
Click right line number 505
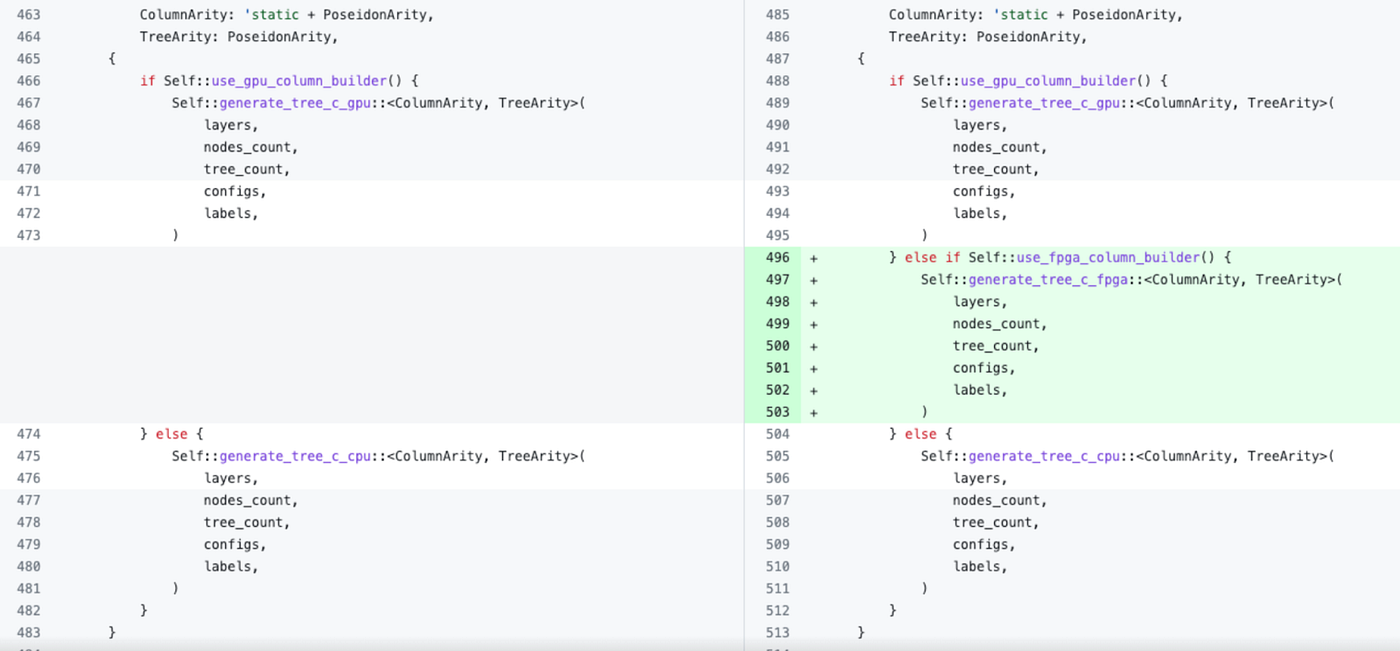click(x=777, y=456)
